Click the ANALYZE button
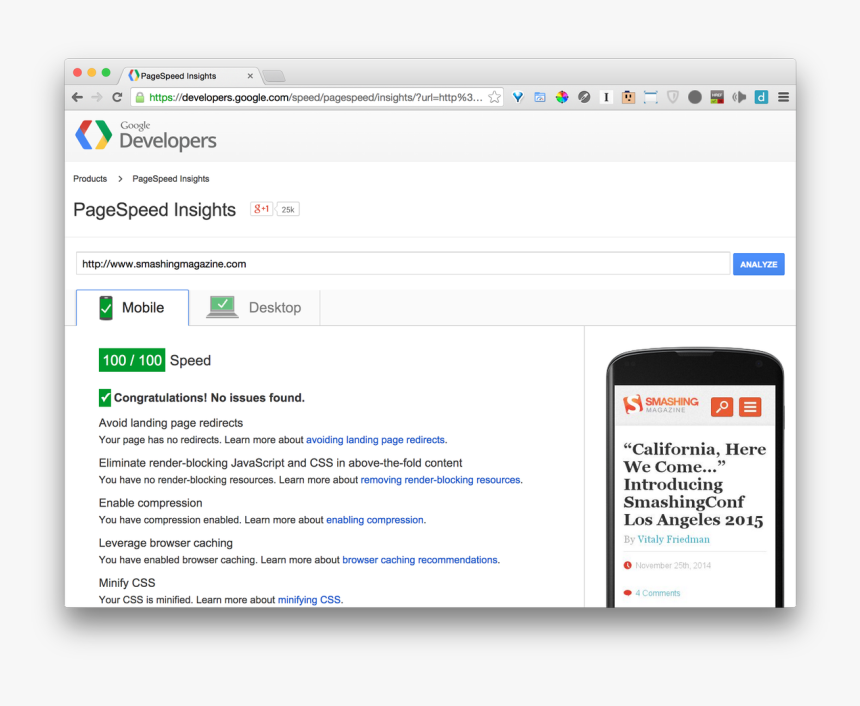Image resolution: width=860 pixels, height=706 pixels. point(759,264)
